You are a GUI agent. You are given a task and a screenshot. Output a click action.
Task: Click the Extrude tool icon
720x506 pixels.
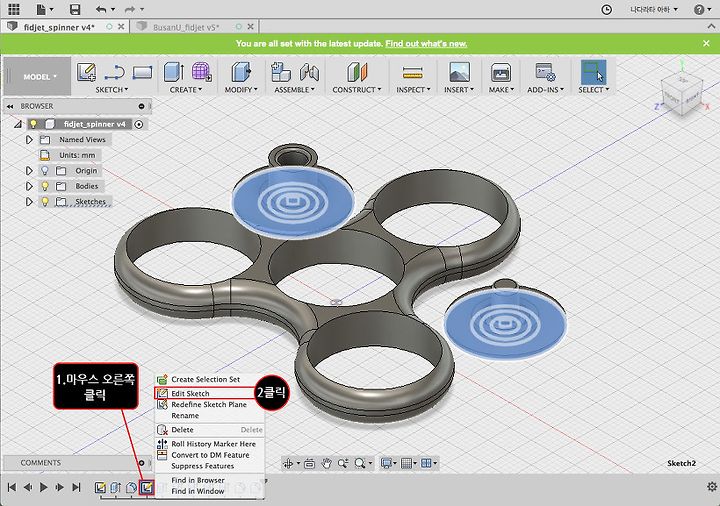click(x=174, y=72)
